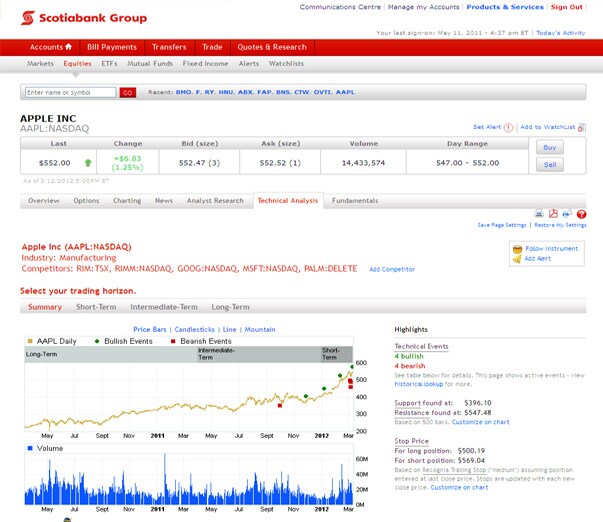
Task: Switch to the Fundamentals tab
Action: pos(355,200)
